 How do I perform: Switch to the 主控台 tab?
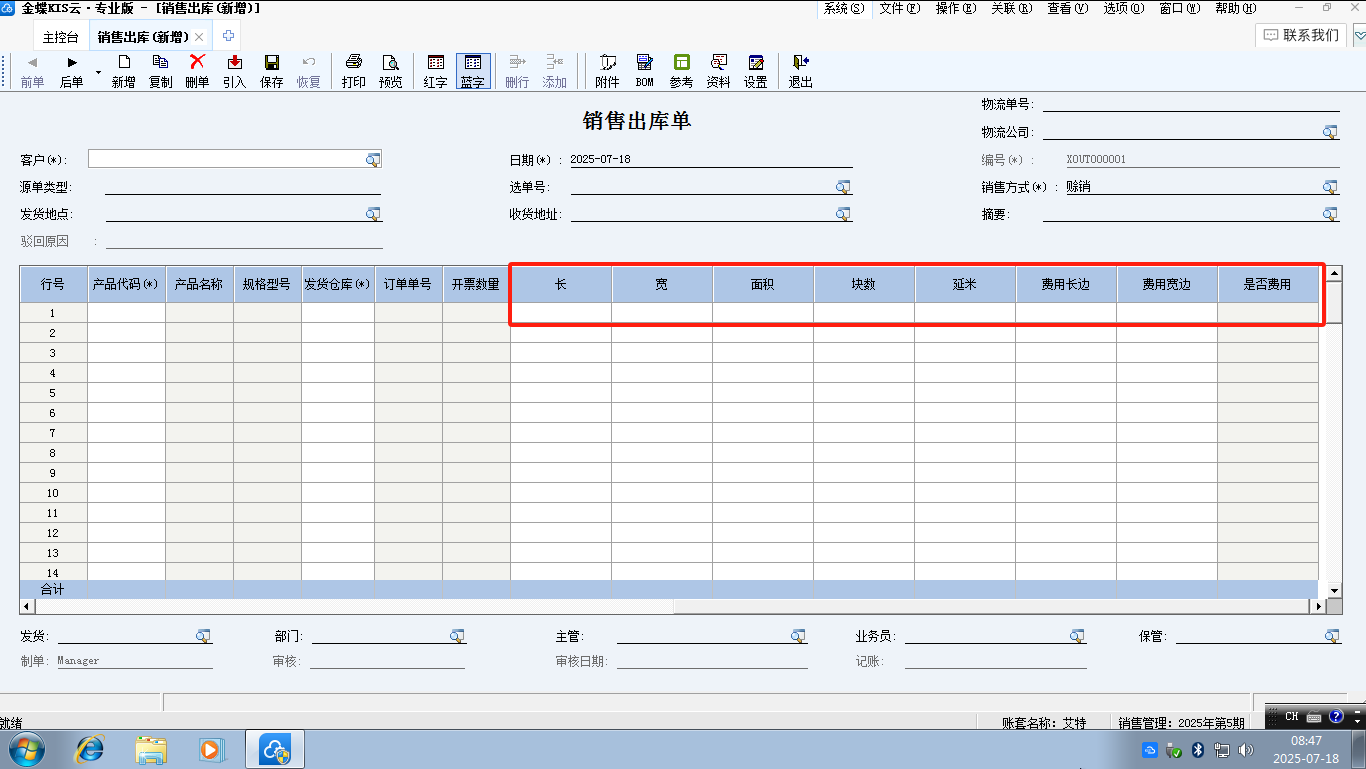(61, 37)
